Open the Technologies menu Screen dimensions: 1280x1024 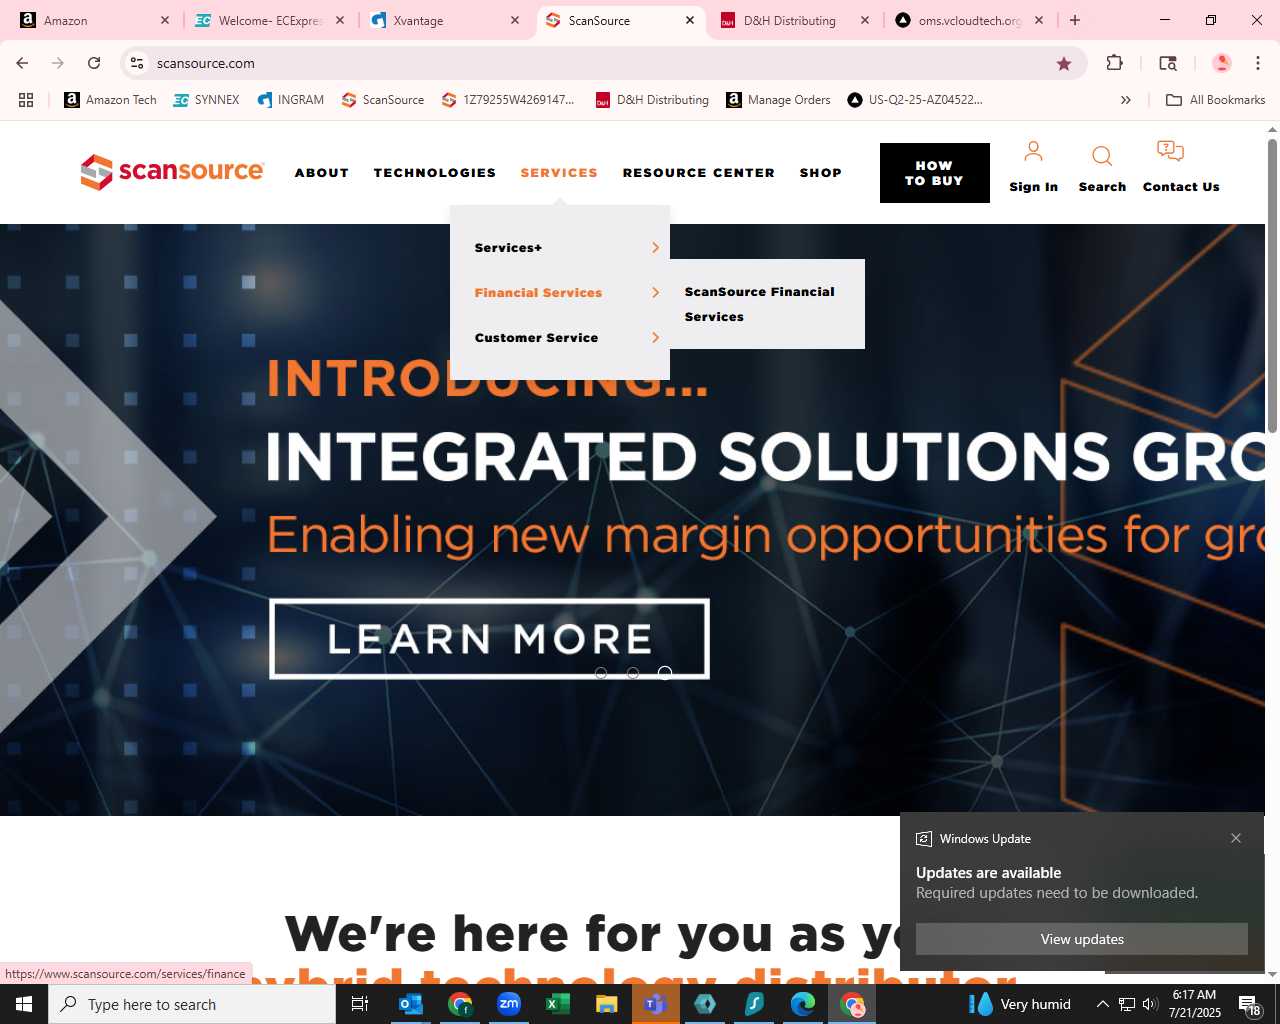(x=435, y=173)
